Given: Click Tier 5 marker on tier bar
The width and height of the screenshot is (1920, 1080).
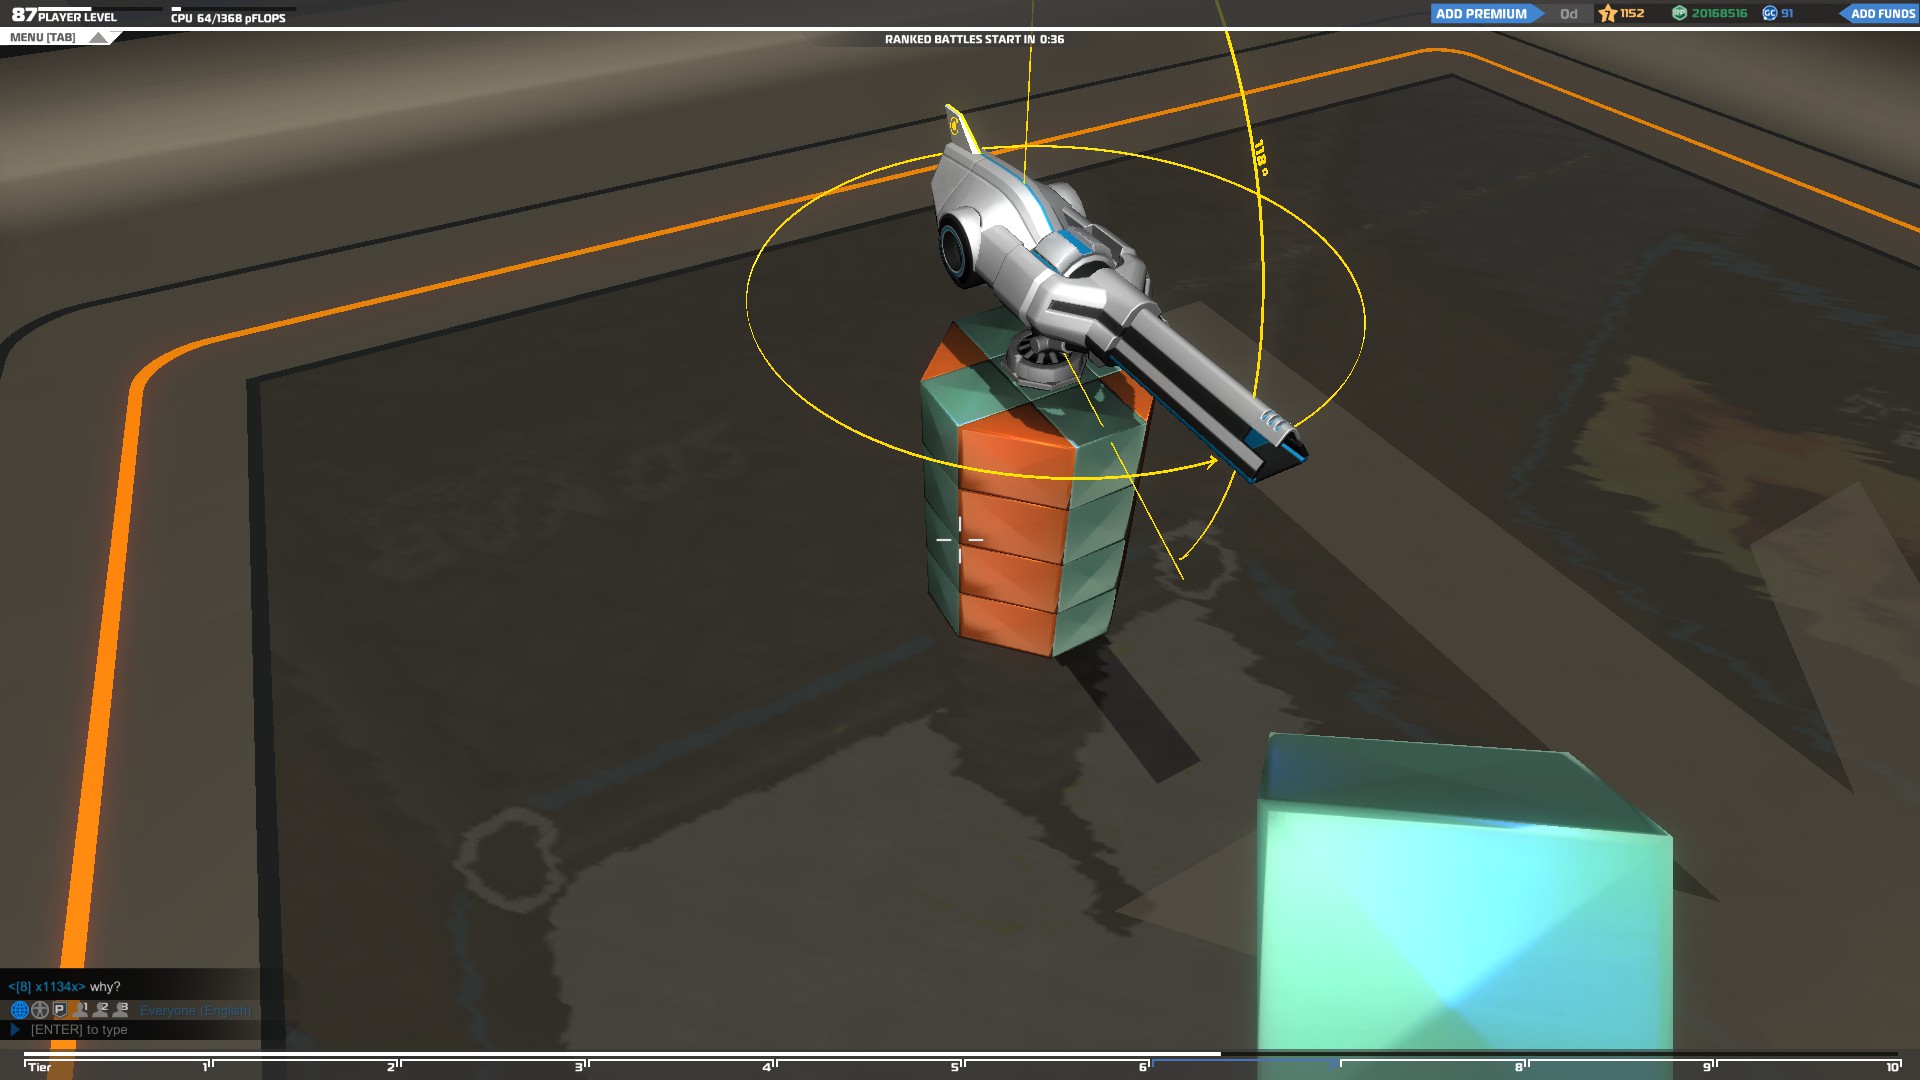Looking at the screenshot, I should [956, 1066].
